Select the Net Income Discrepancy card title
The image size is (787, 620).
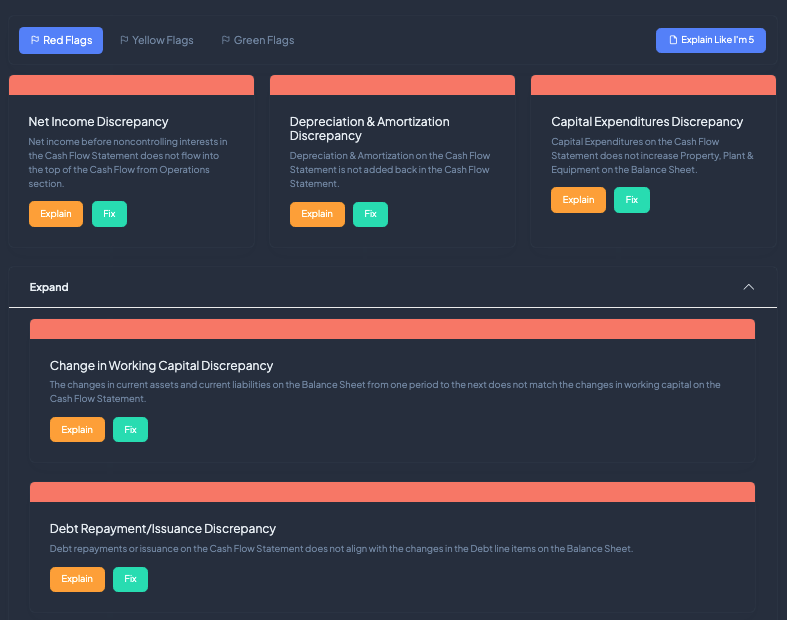point(98,122)
